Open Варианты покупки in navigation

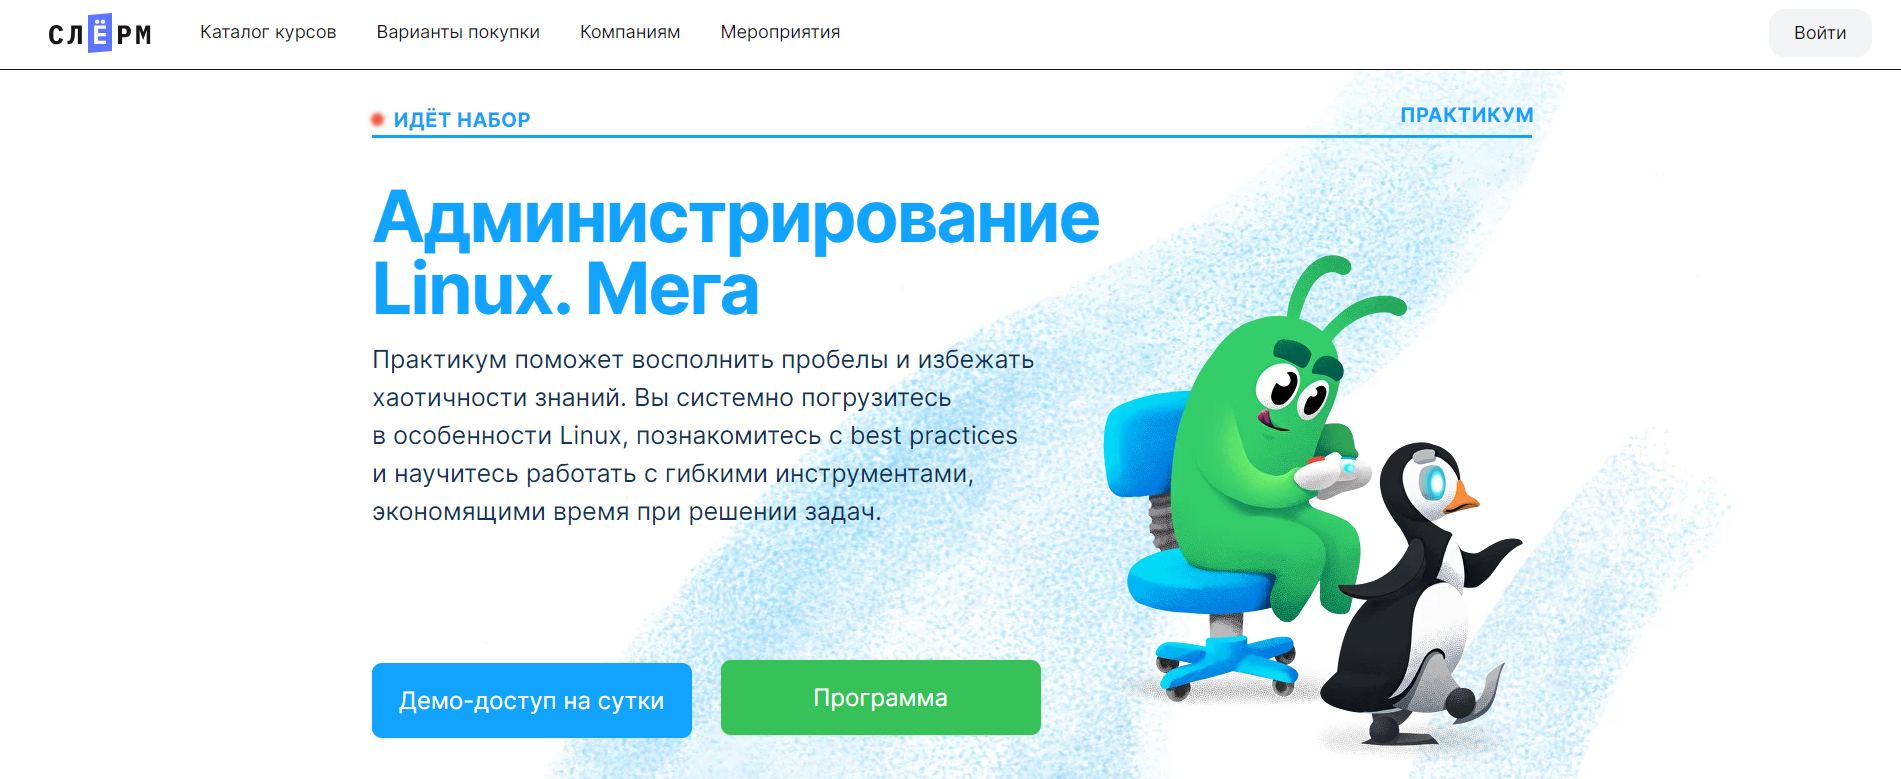click(x=458, y=32)
